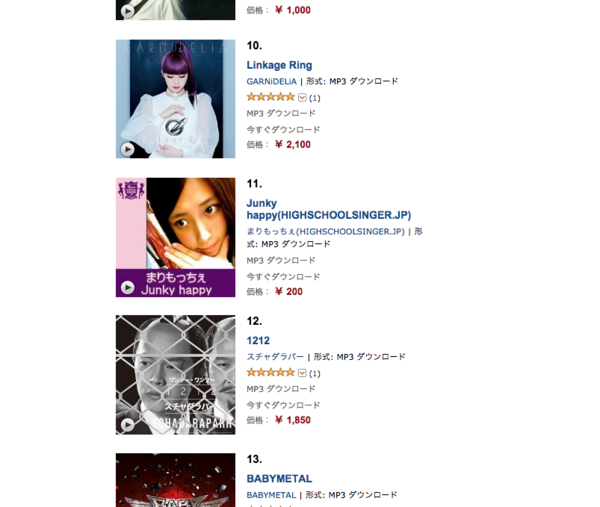Open BABYMETAL album title link

[x=279, y=479]
